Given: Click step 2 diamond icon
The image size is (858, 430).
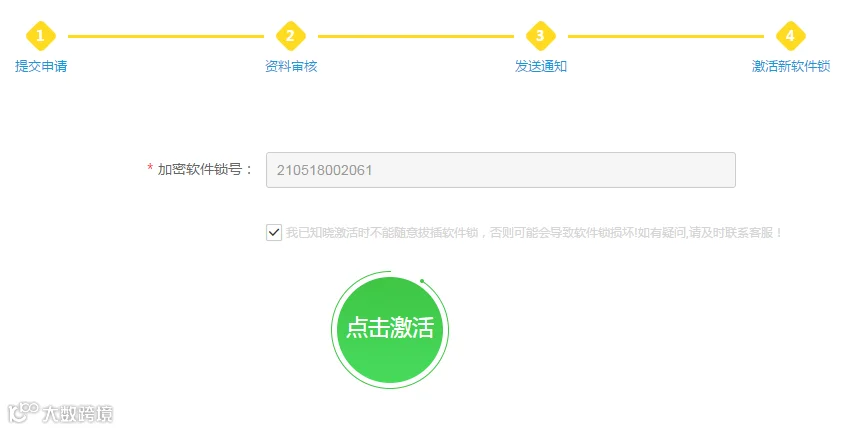Looking at the screenshot, I should coord(291,36).
